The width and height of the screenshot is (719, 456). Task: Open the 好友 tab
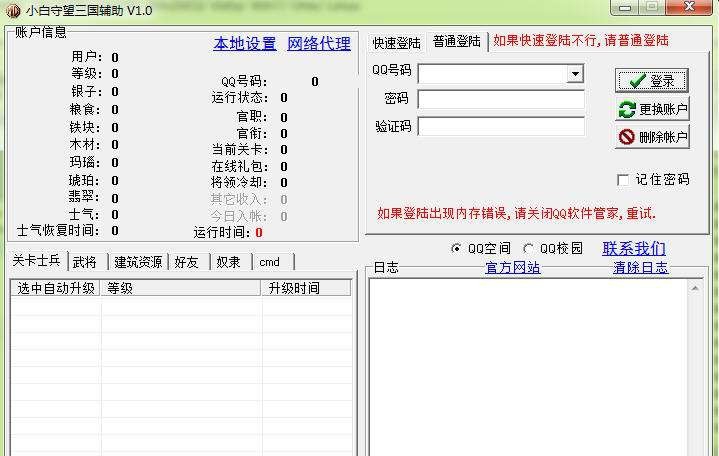pos(187,262)
